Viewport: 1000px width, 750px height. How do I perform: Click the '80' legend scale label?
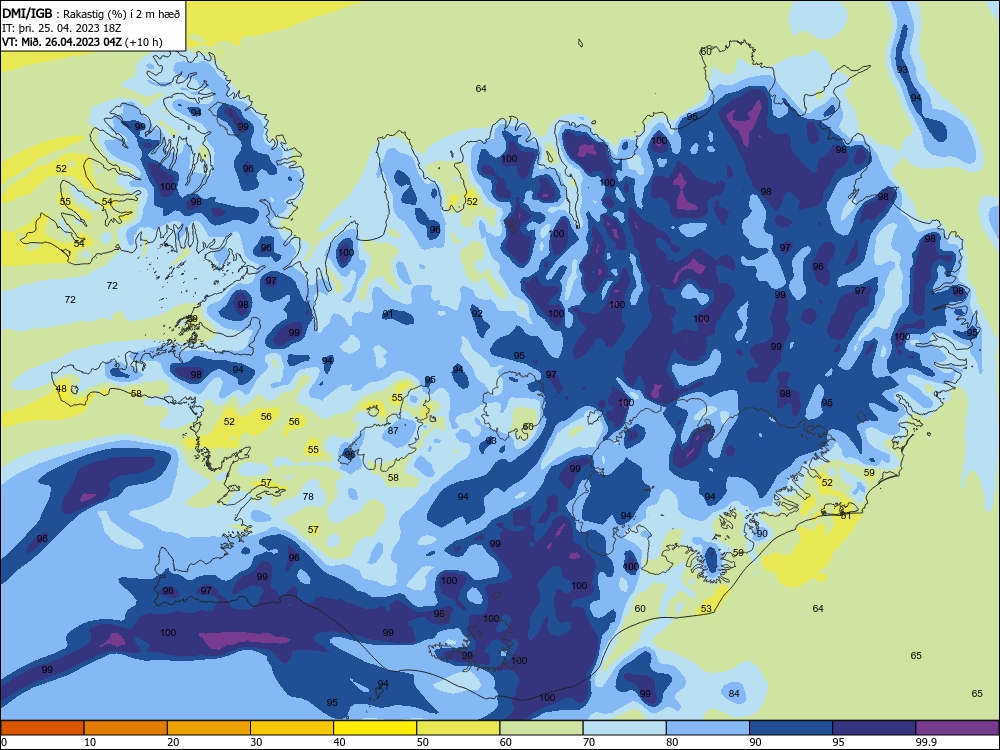672,742
